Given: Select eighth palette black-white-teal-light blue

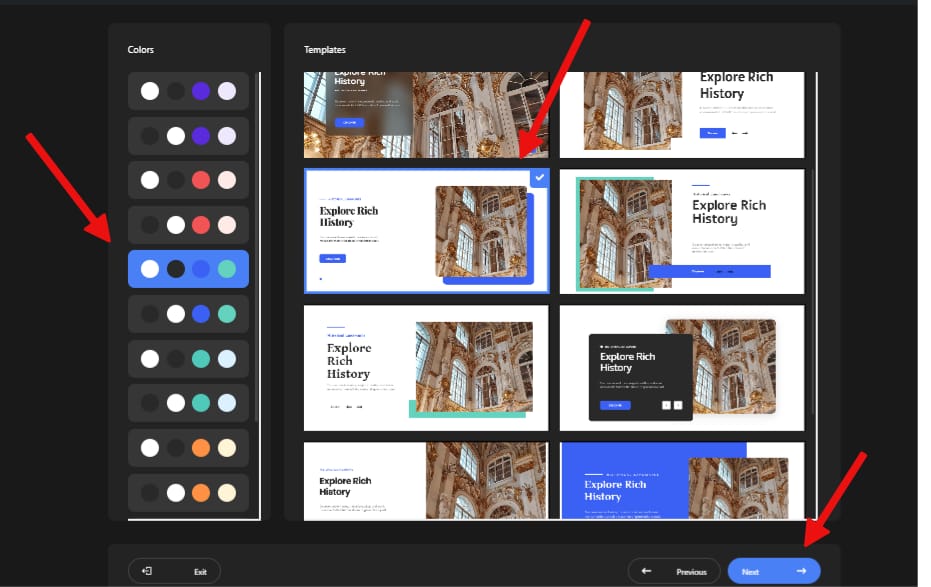Looking at the screenshot, I should (188, 403).
